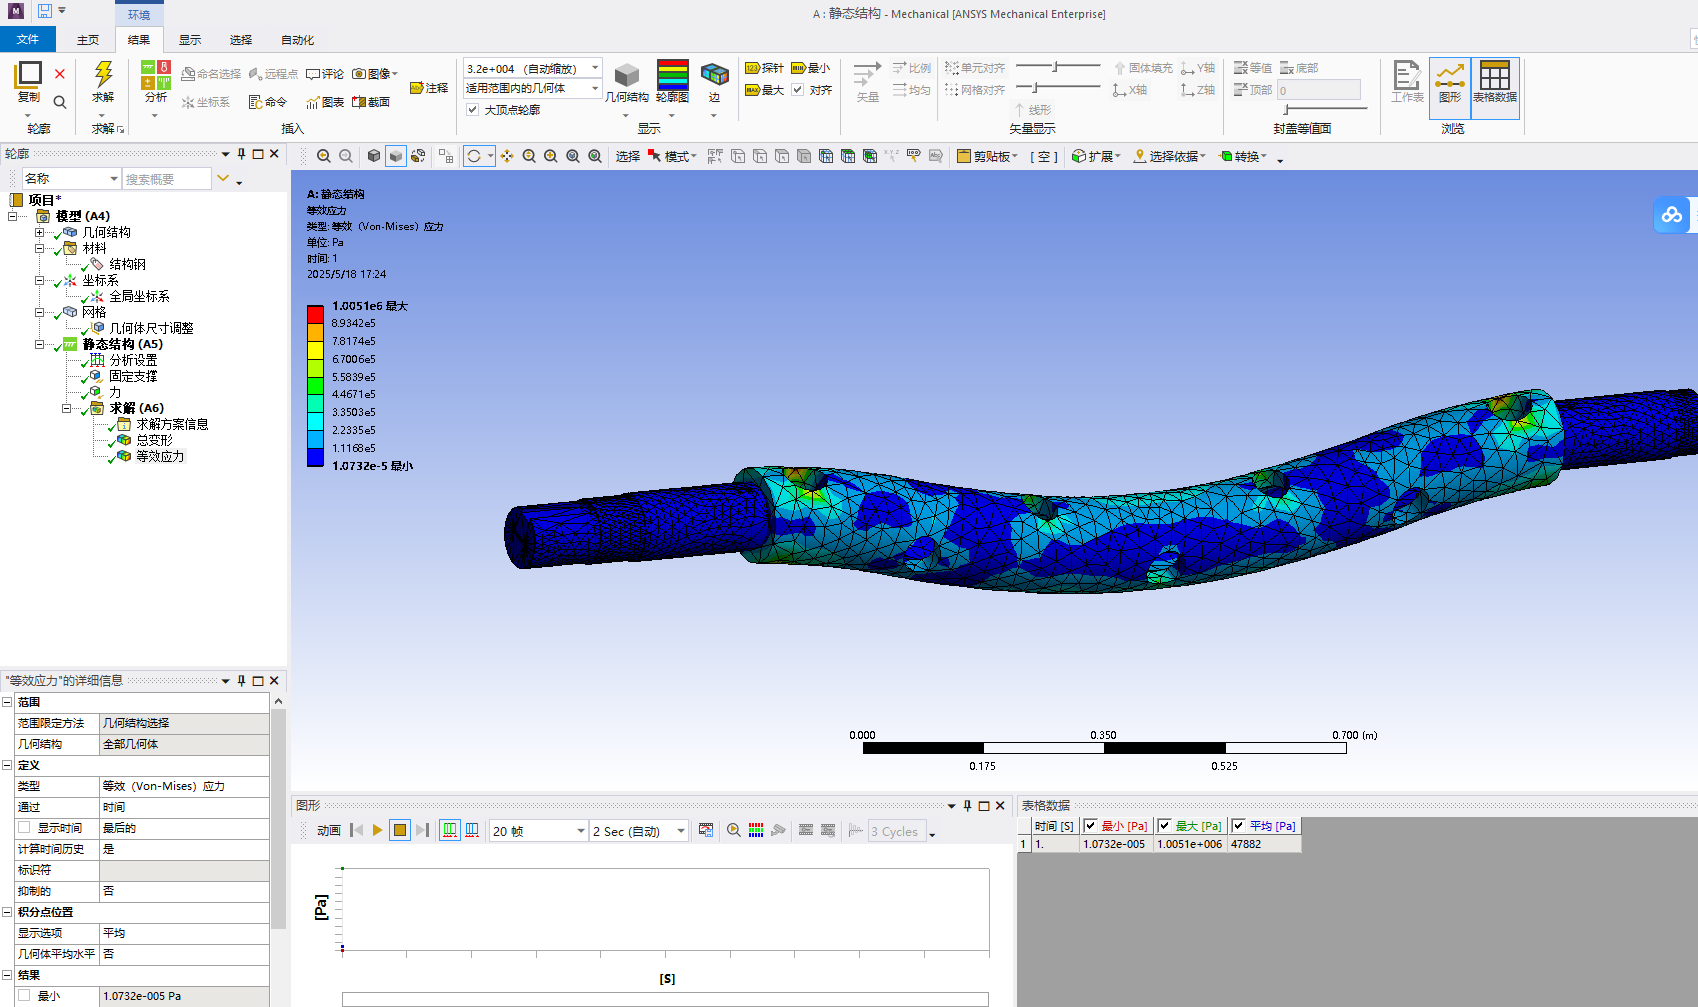Switch to the 显示 ribbon tab
Screen dimensions: 1698x1007
(x=190, y=40)
